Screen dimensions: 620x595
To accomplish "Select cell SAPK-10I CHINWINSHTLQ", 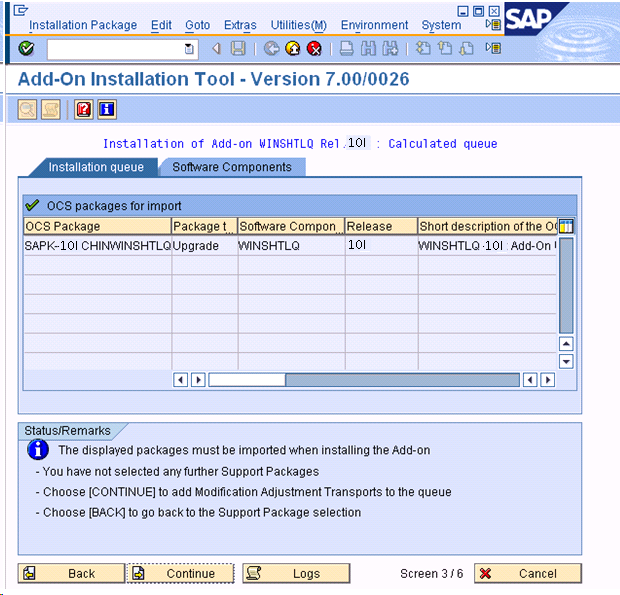I will (97, 246).
